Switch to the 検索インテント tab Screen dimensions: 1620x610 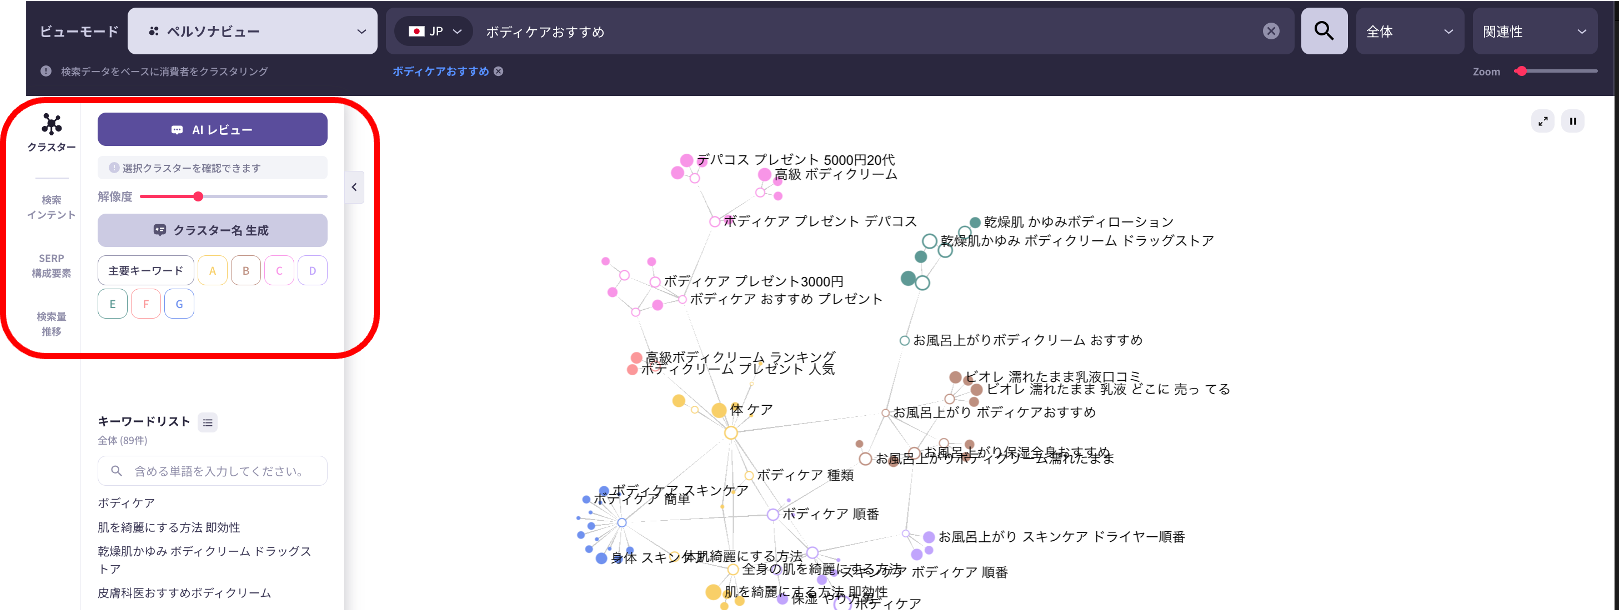[x=52, y=207]
